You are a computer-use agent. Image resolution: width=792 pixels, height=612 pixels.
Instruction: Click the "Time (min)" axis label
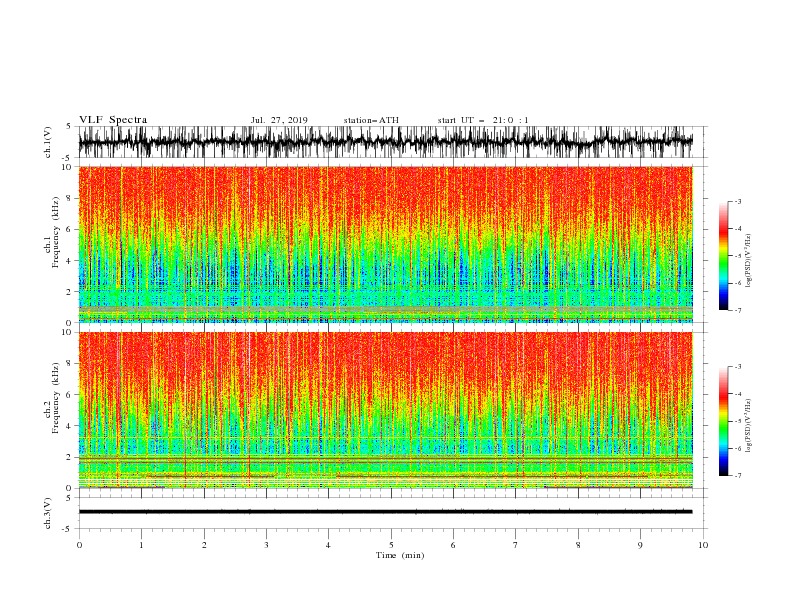(400, 555)
